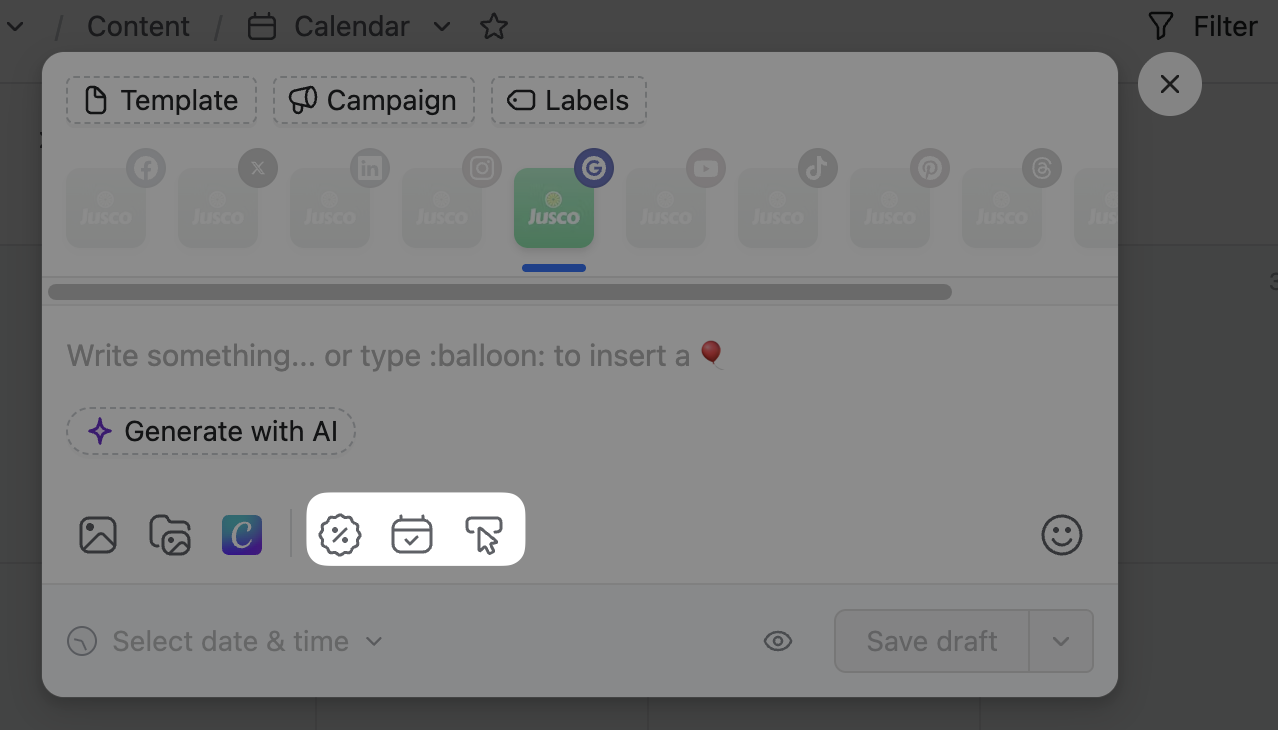Click the profile list horizontal scrollbar

tap(500, 292)
